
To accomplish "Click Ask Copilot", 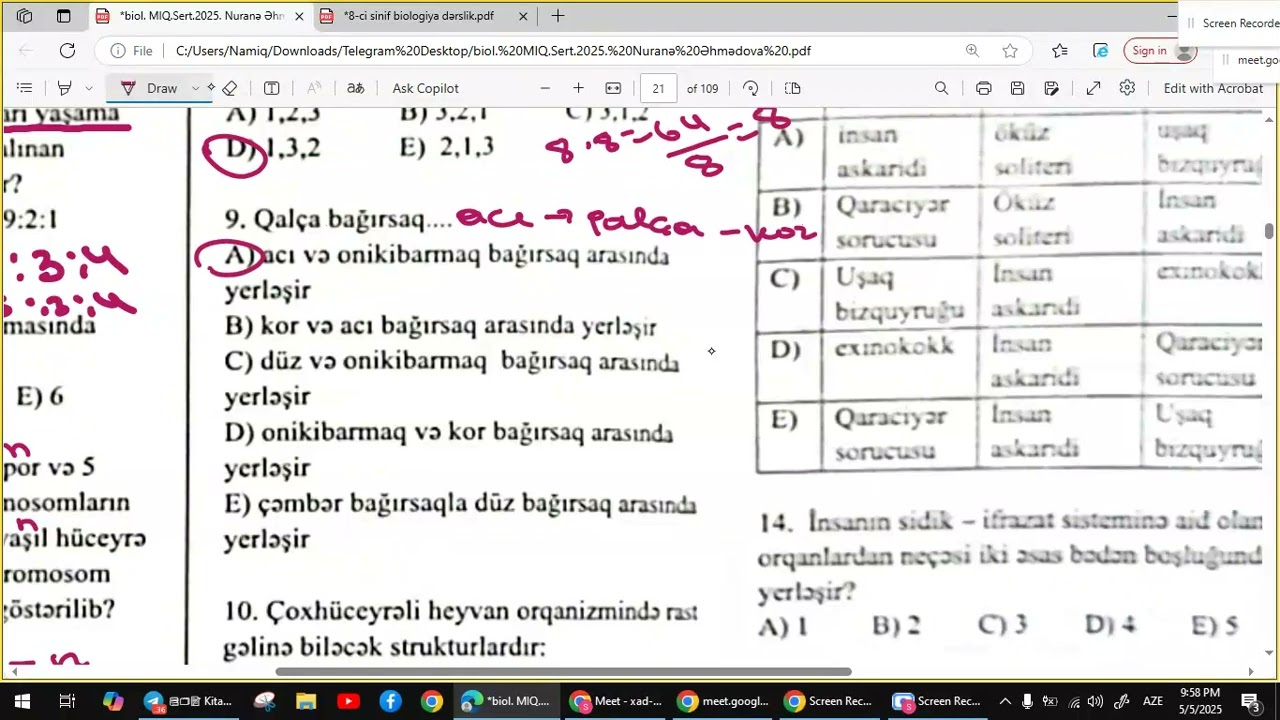I will click(426, 88).
